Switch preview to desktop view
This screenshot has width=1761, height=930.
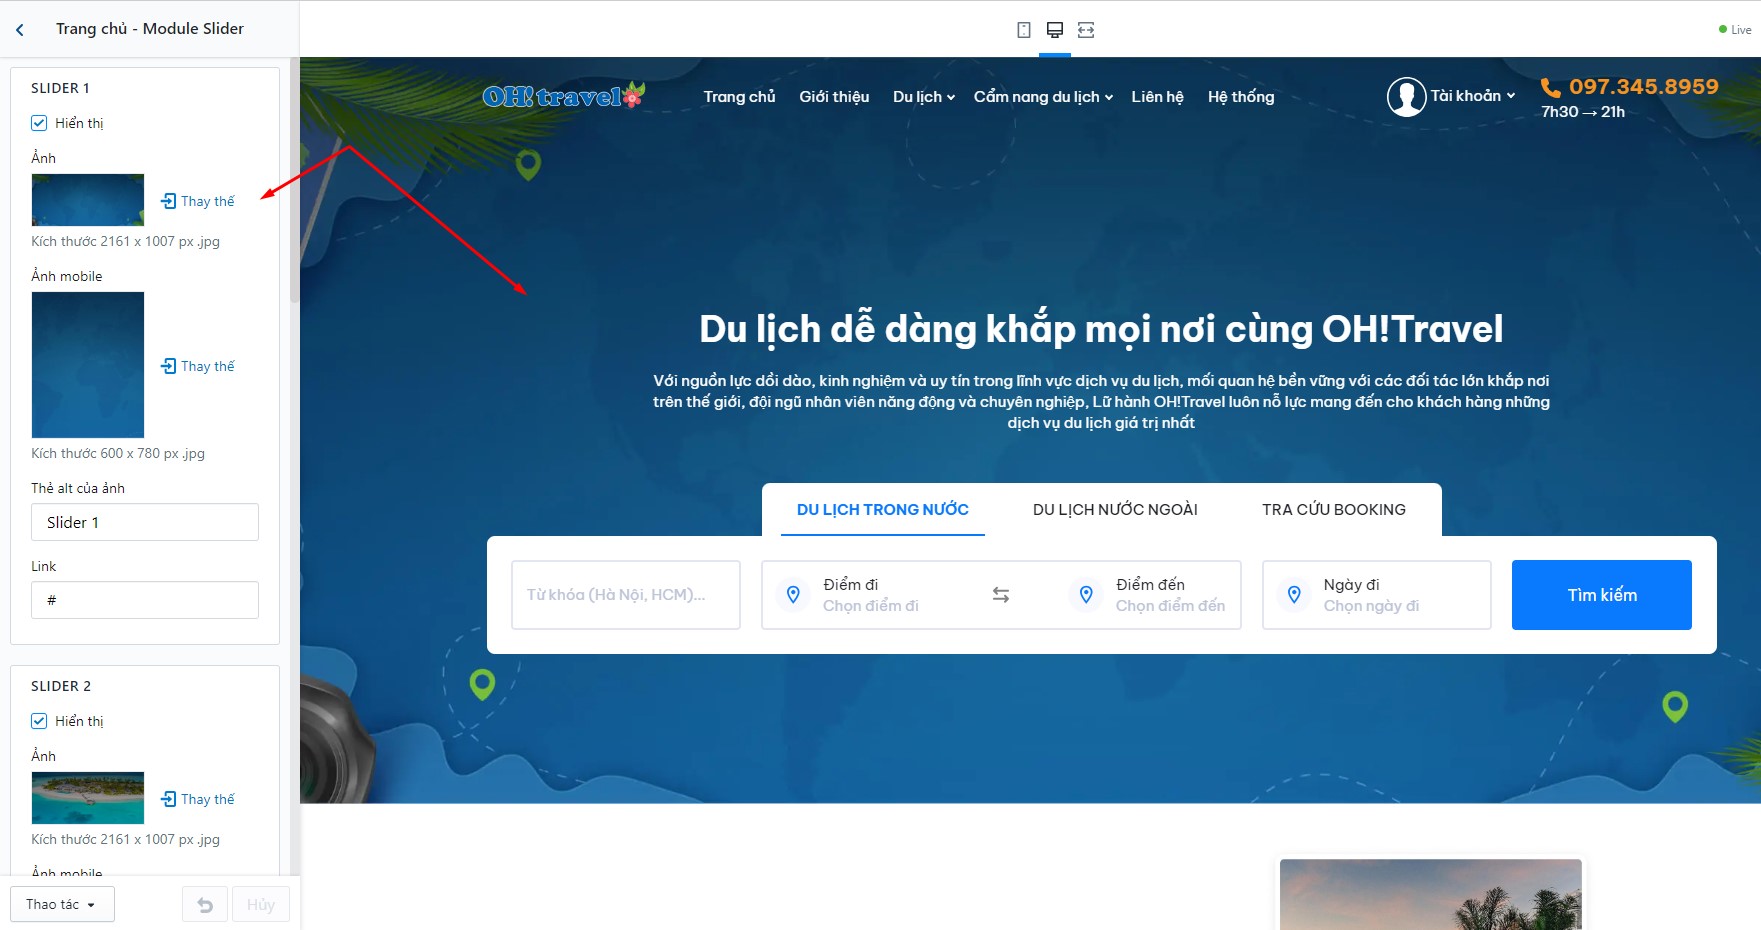(1055, 30)
